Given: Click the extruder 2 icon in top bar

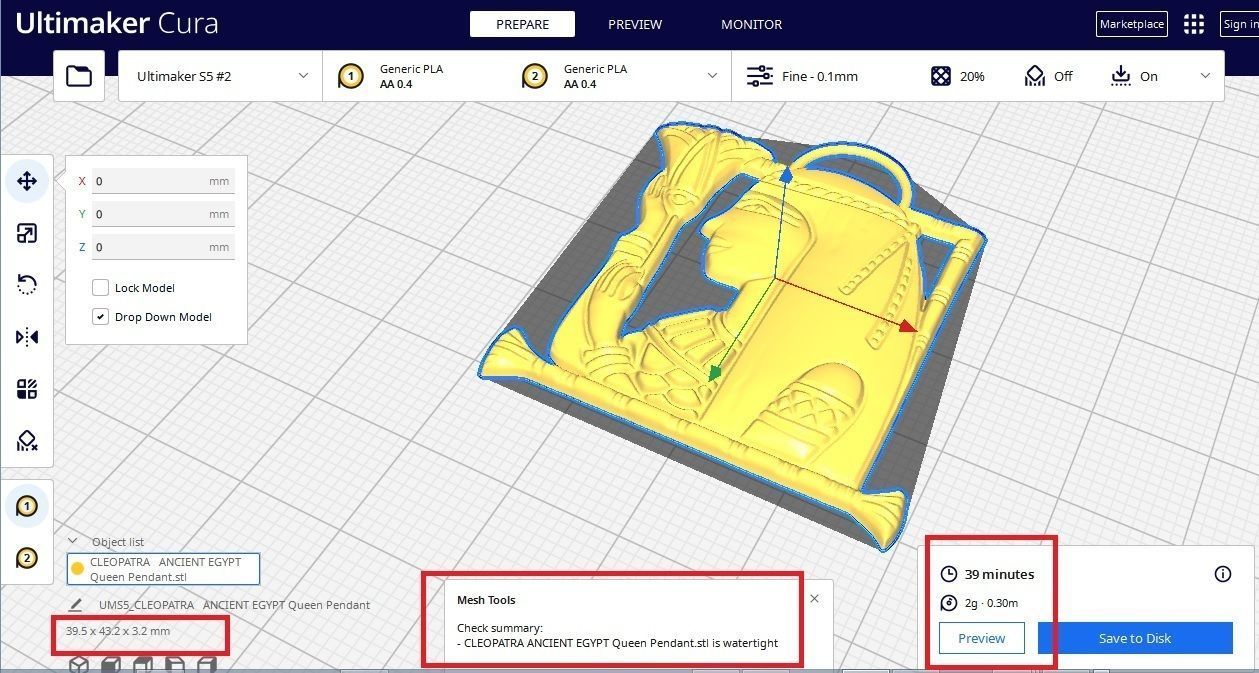Looking at the screenshot, I should (534, 76).
